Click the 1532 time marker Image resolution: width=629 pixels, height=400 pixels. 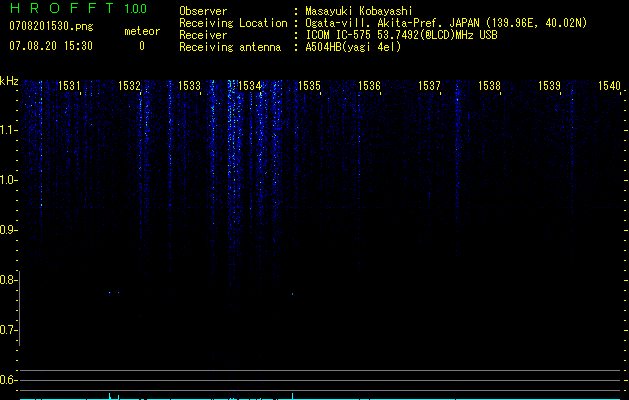click(x=129, y=85)
